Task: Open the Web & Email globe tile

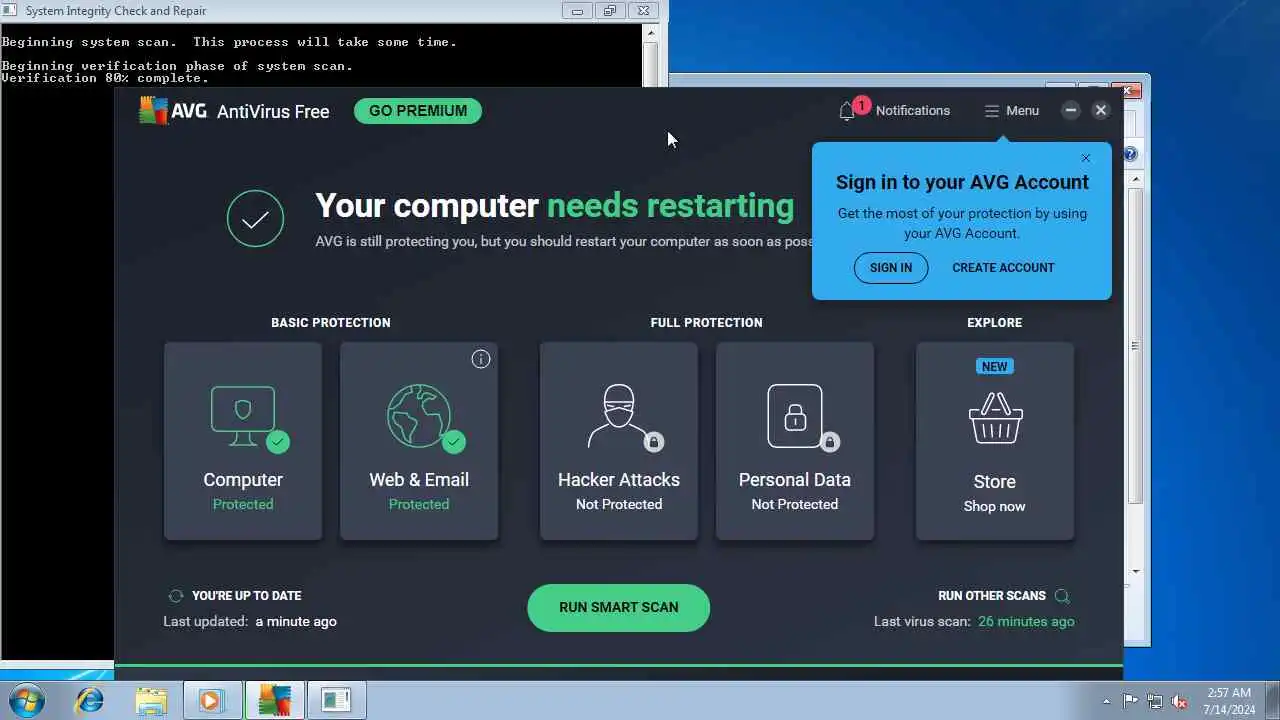Action: [419, 441]
